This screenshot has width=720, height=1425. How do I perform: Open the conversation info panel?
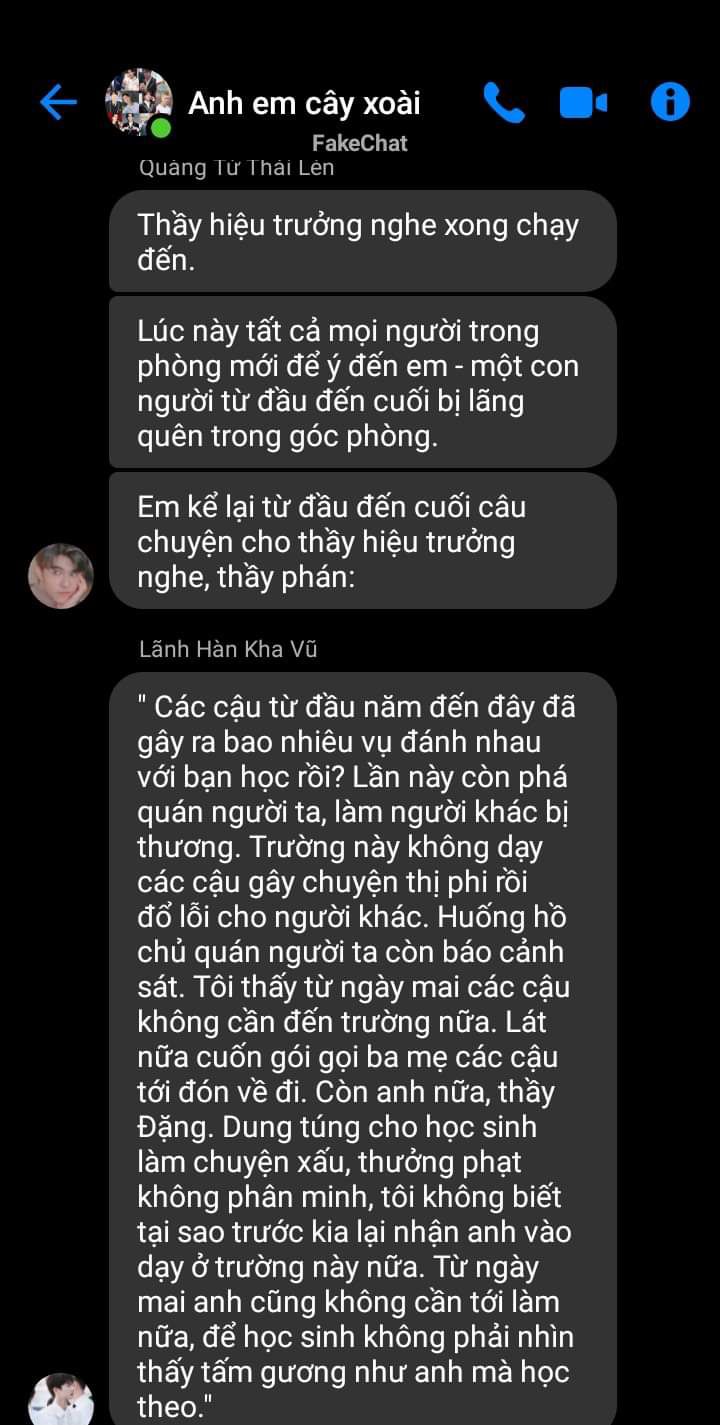click(670, 102)
